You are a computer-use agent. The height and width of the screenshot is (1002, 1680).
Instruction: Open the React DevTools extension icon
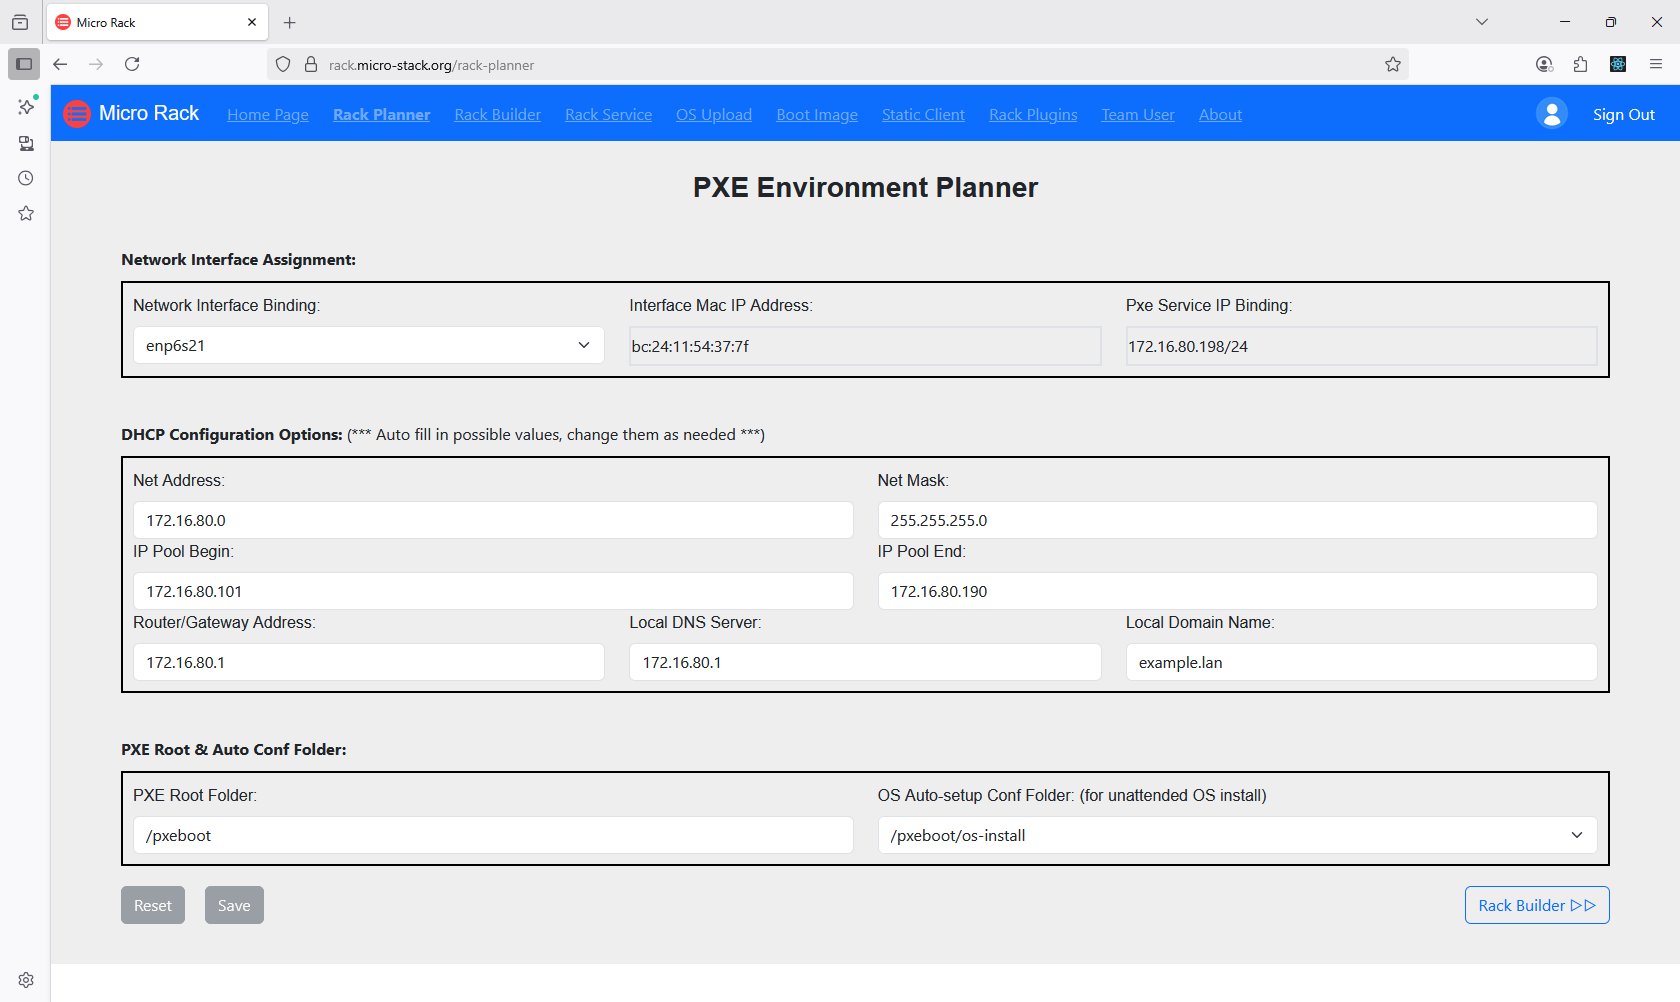click(x=1618, y=63)
